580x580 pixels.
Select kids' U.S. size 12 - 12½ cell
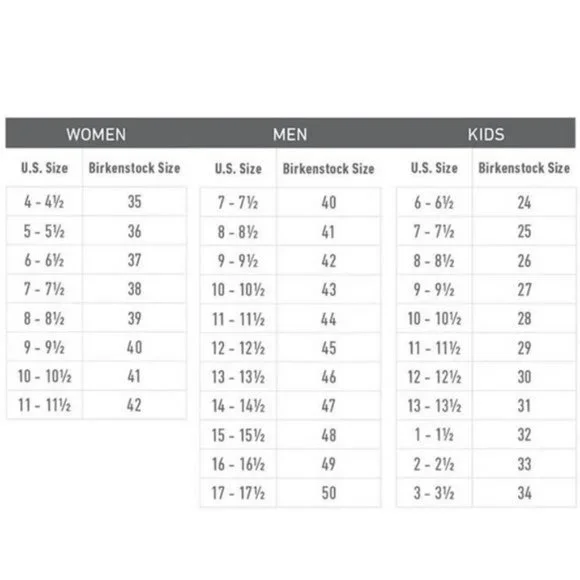click(434, 377)
